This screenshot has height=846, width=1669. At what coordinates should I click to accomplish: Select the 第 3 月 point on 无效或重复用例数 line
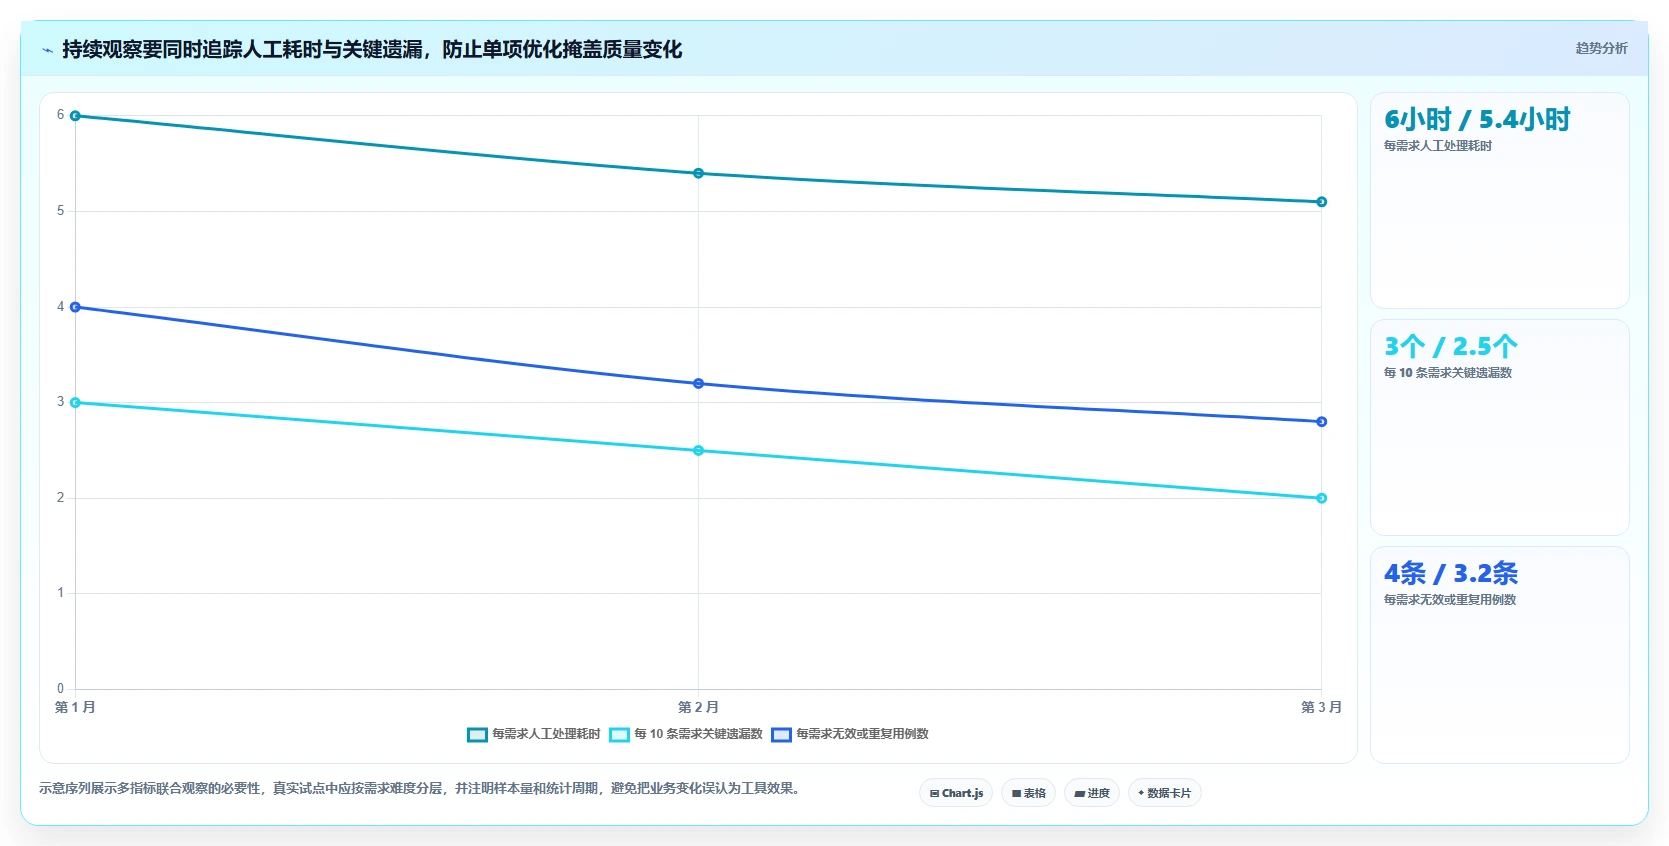click(x=1321, y=422)
